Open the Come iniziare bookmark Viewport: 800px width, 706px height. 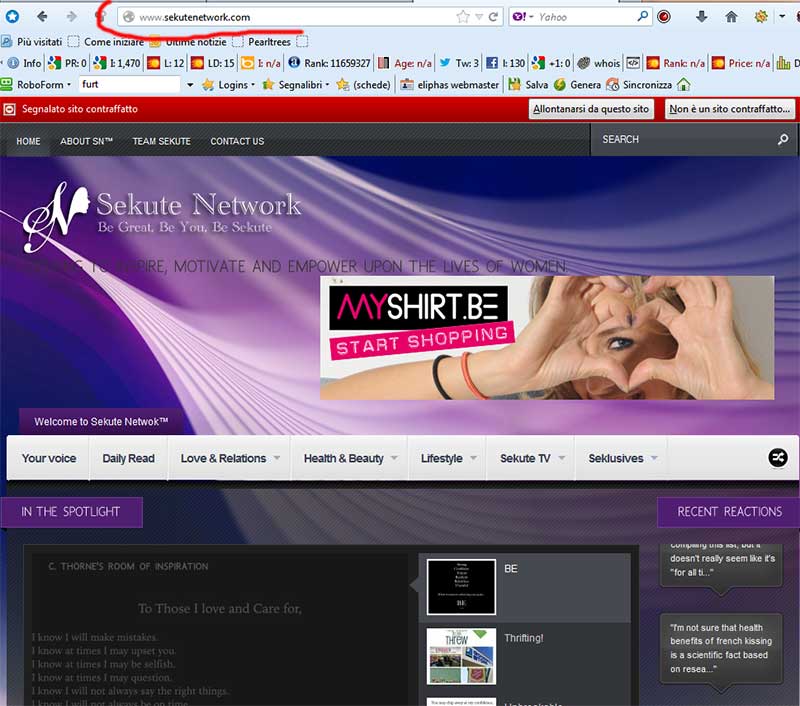coord(106,42)
